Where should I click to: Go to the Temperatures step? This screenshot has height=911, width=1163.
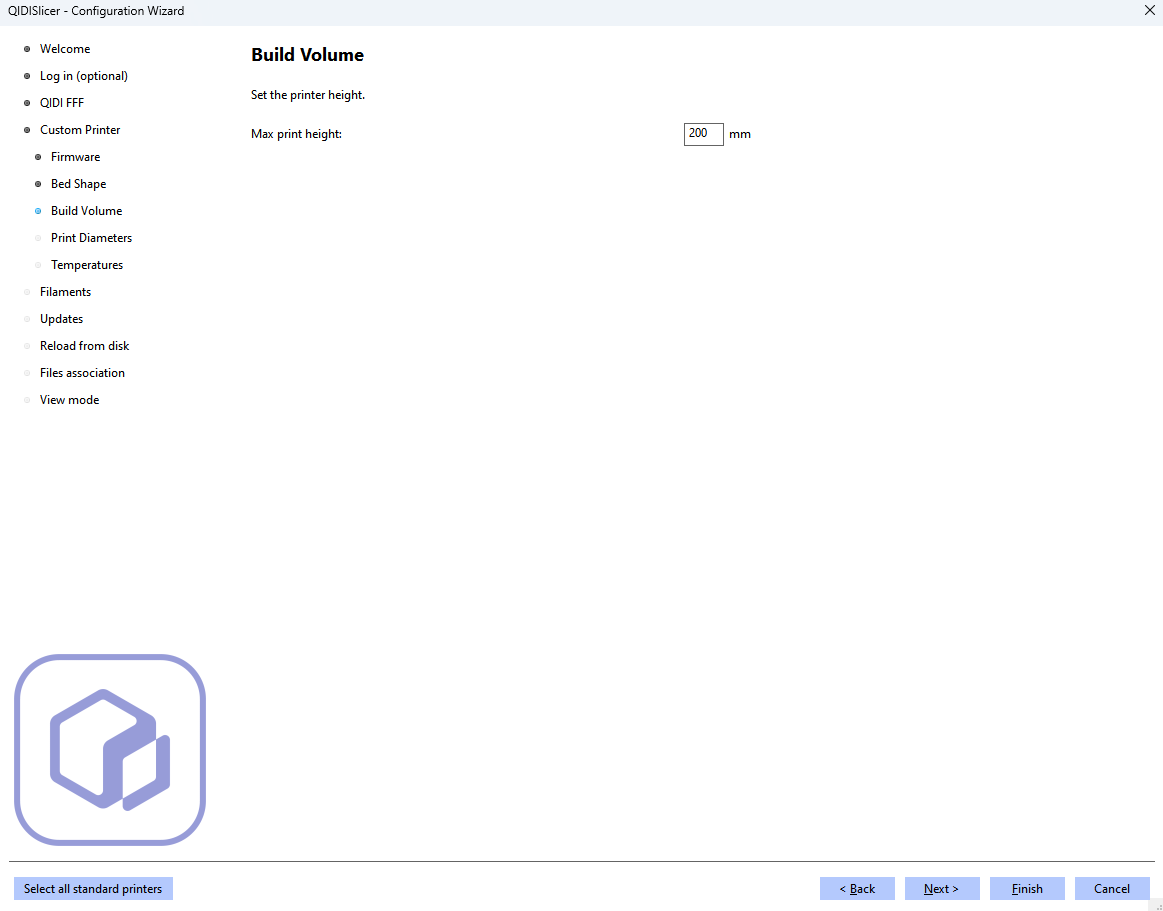tap(87, 265)
